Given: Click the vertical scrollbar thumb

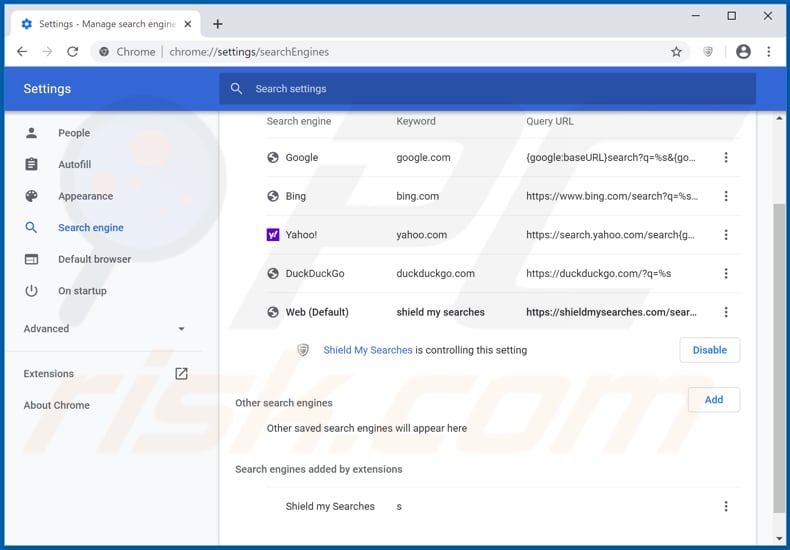Looking at the screenshot, I should click(779, 358).
